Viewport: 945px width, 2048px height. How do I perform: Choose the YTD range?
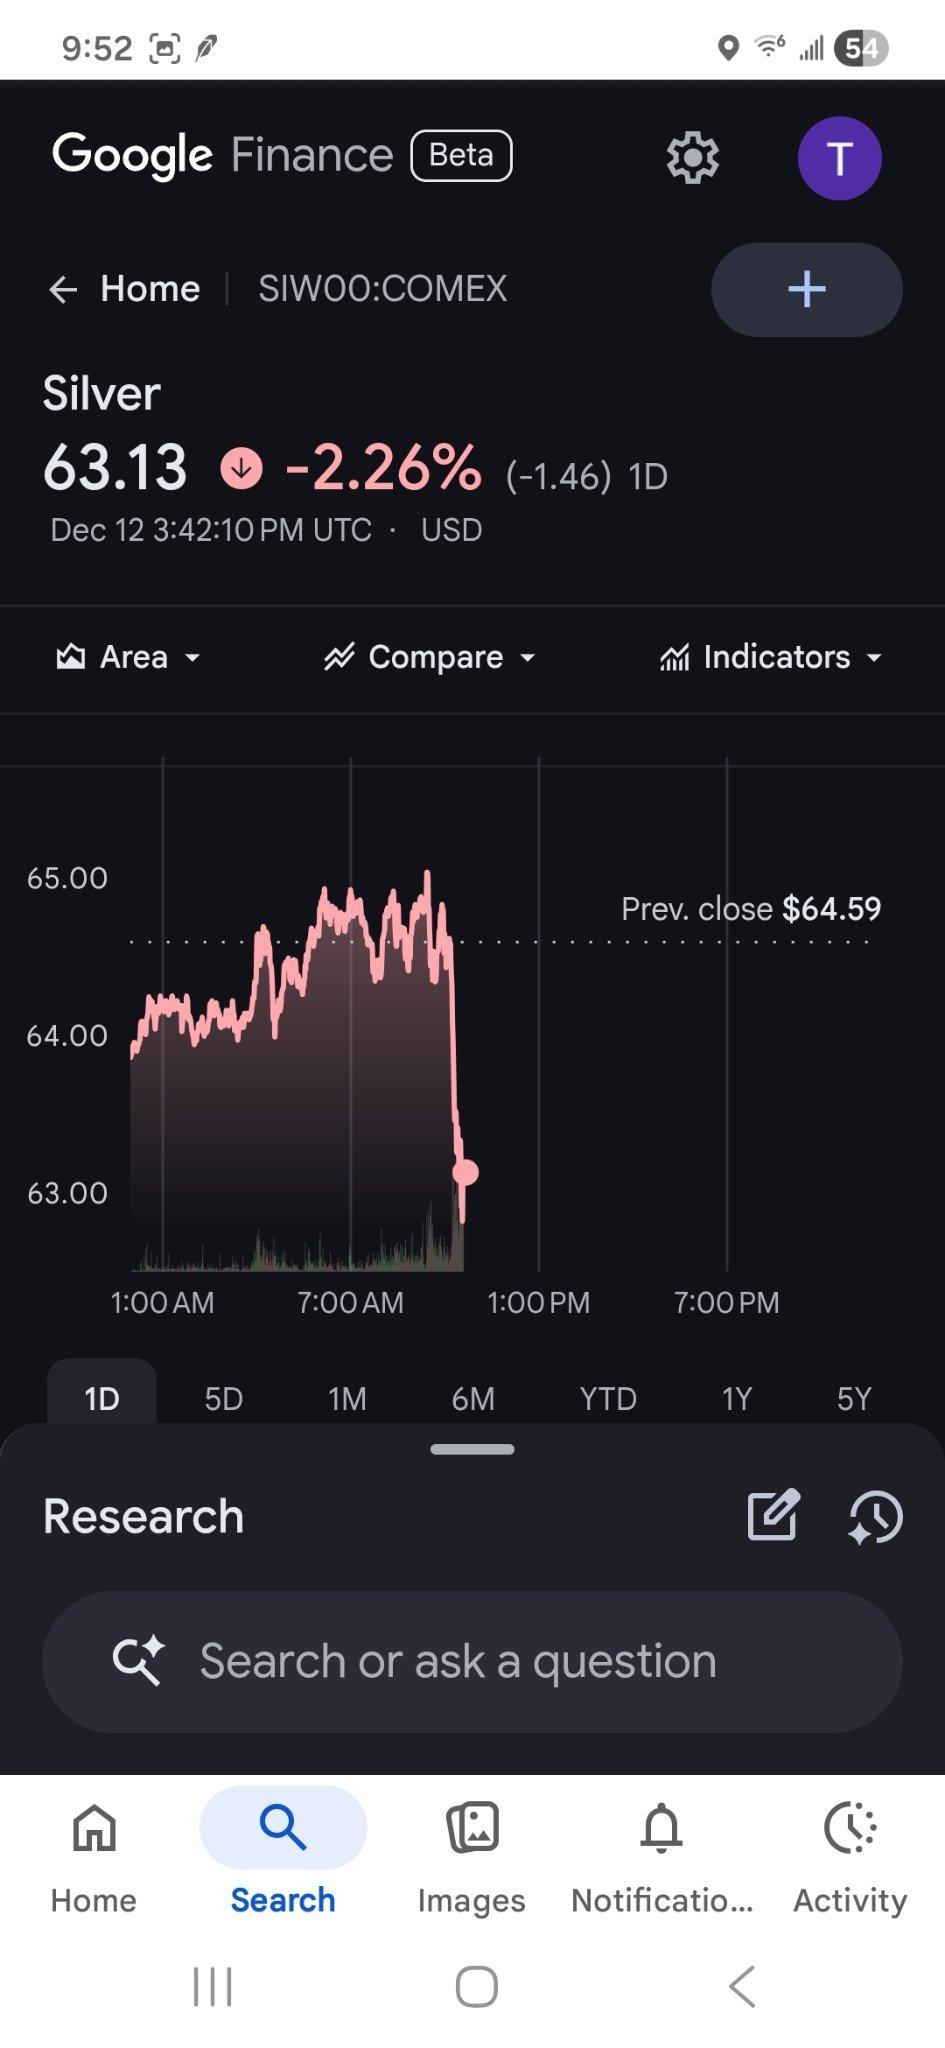coord(608,1398)
